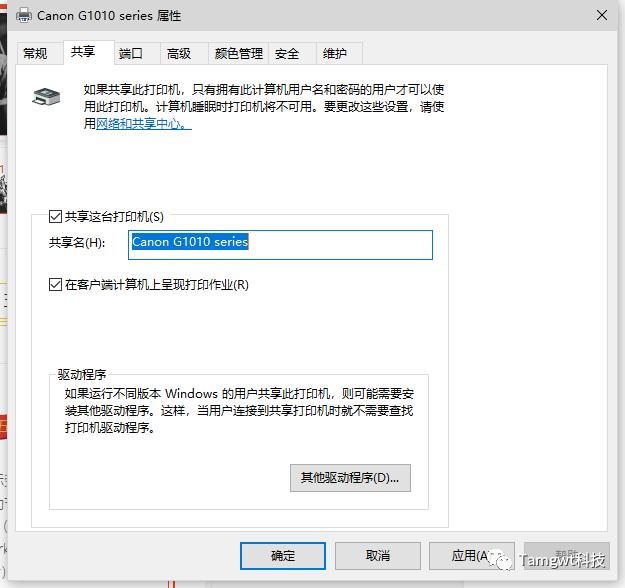625x588 pixels.
Task: Toggle the 共享这台打印机 checkbox
Action: 55,216
